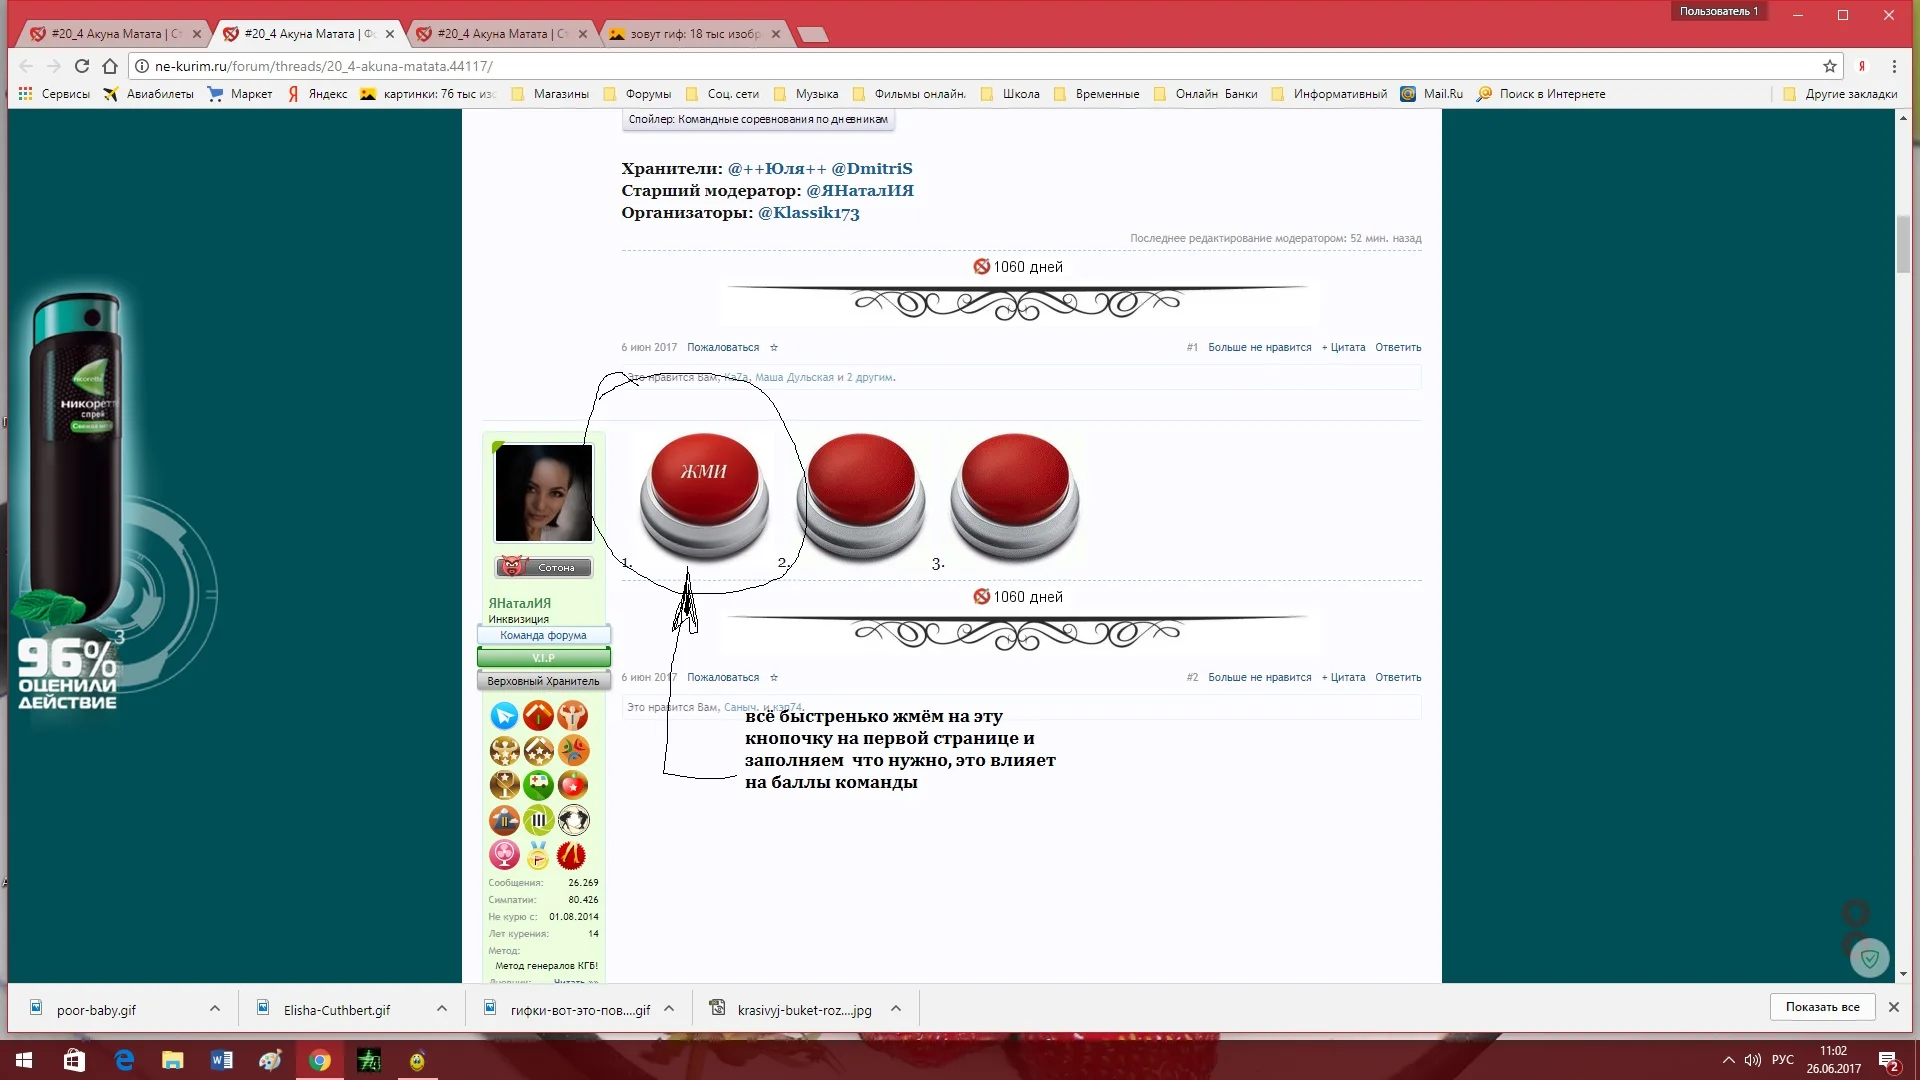Click the browser home icon
This screenshot has width=1920, height=1080.
point(110,67)
